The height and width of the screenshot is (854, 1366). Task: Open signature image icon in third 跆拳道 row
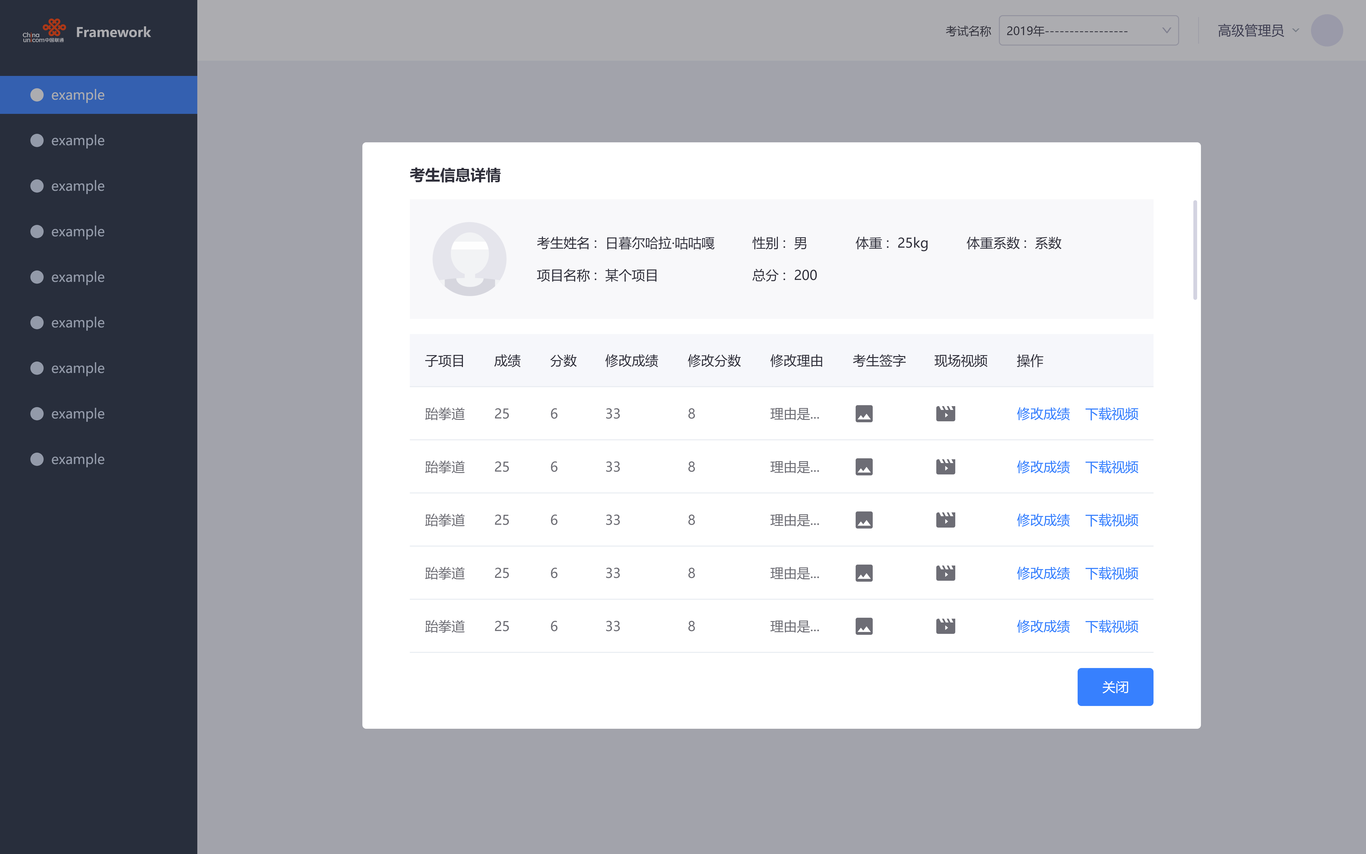pos(864,520)
